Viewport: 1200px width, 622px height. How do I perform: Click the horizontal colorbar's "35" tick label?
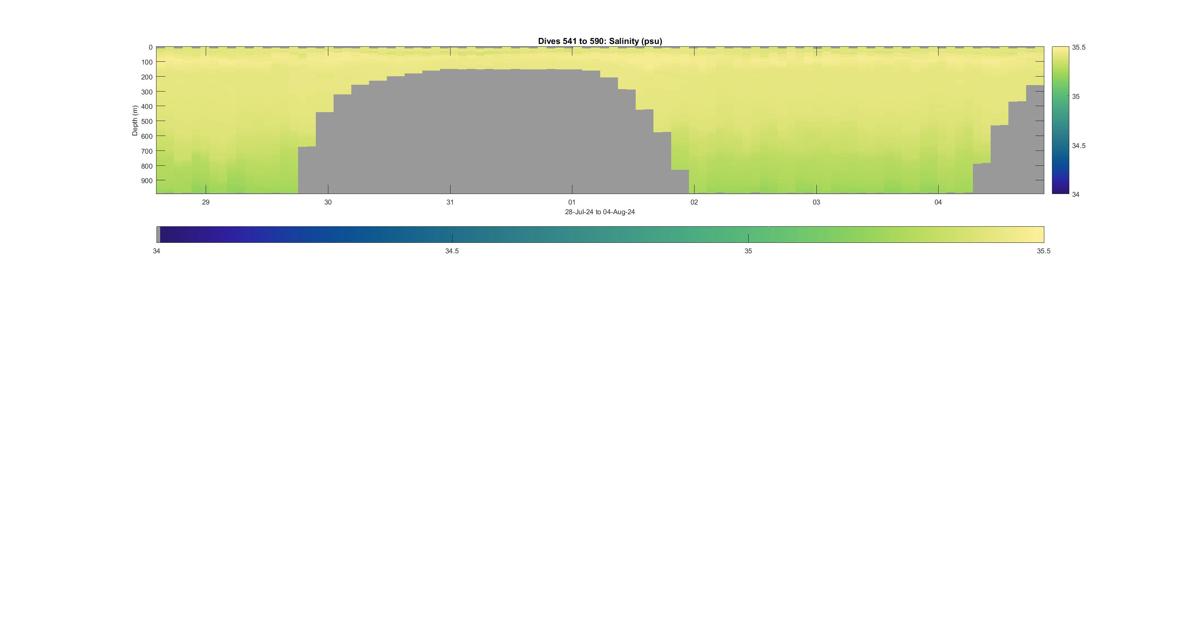coord(748,251)
